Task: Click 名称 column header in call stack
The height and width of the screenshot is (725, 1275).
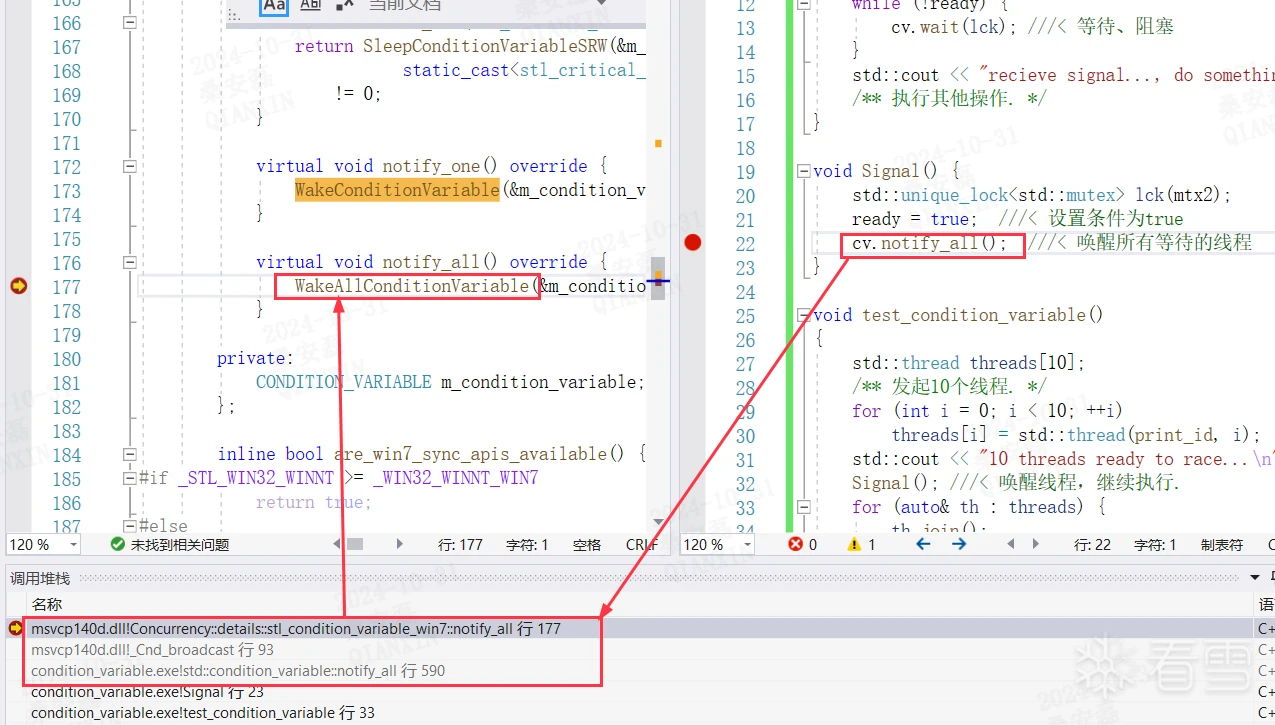Action: coord(47,604)
